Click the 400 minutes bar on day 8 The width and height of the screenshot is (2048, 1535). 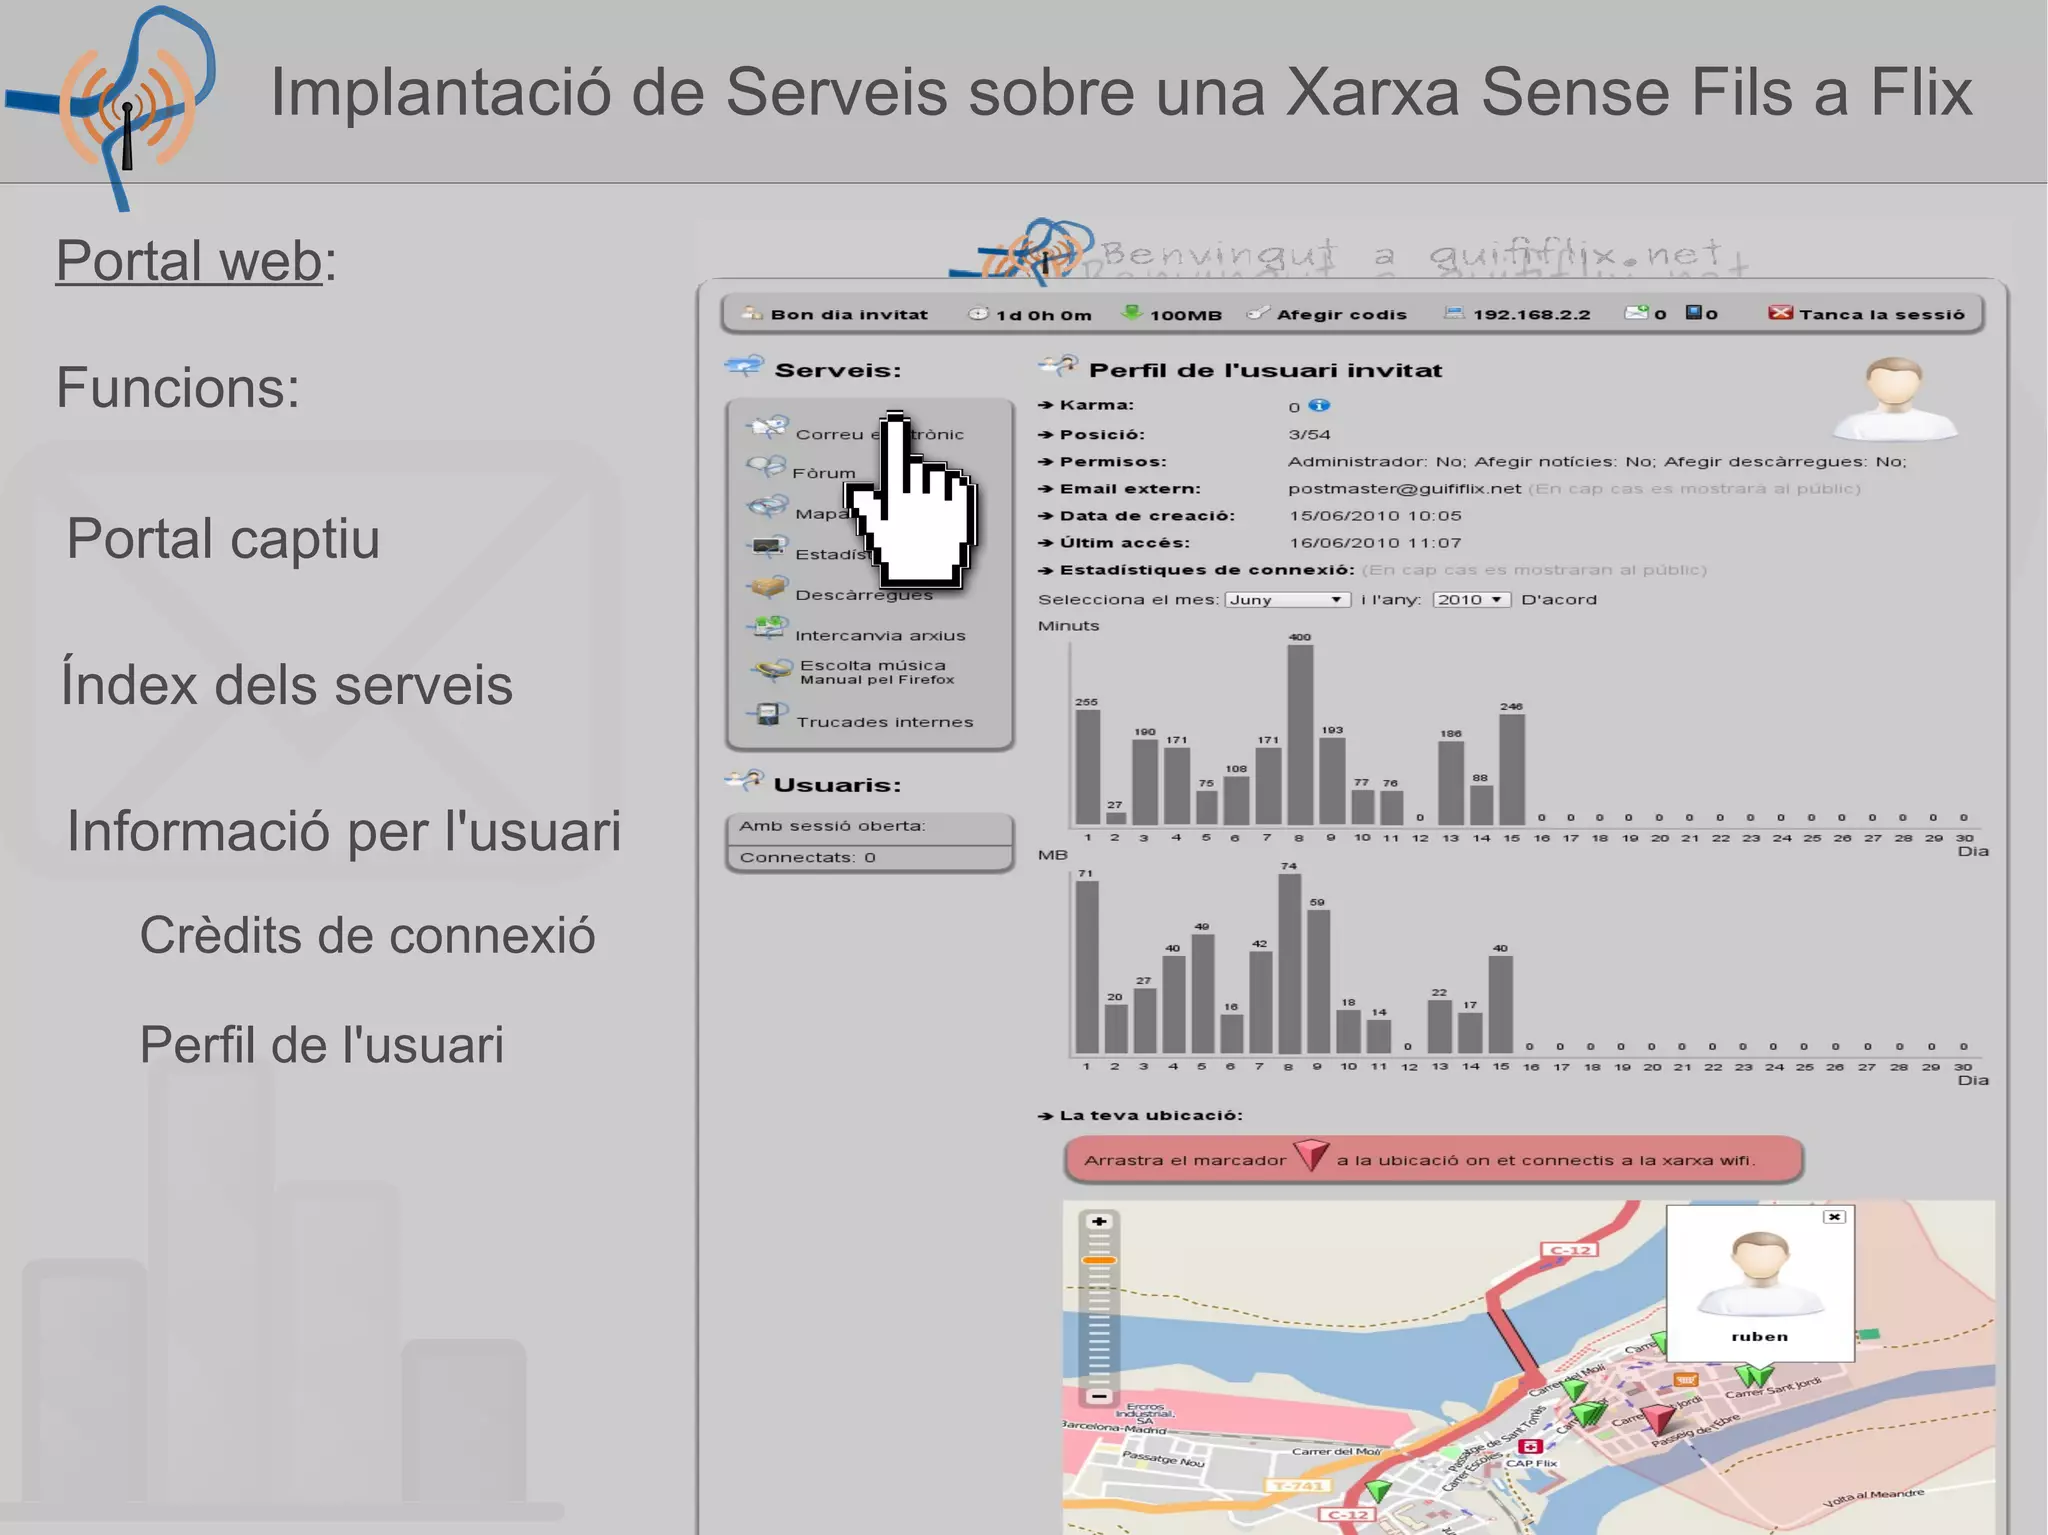(x=1300, y=735)
